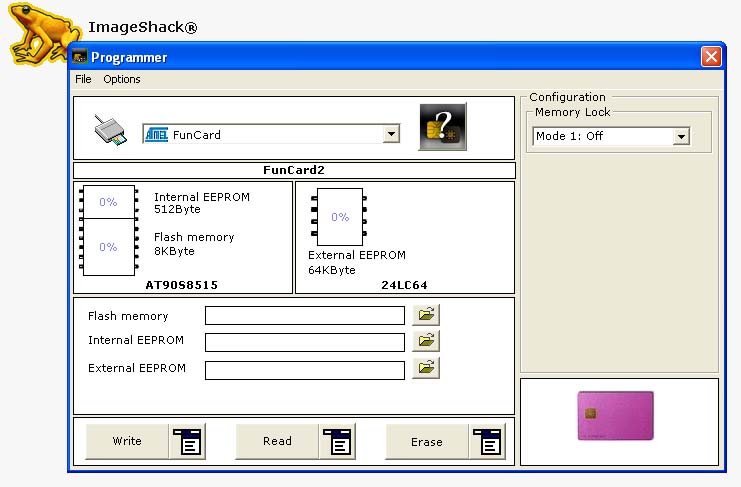Expand the FunCard type dropdown arrow
Screen dimensions: 741x487
point(391,134)
